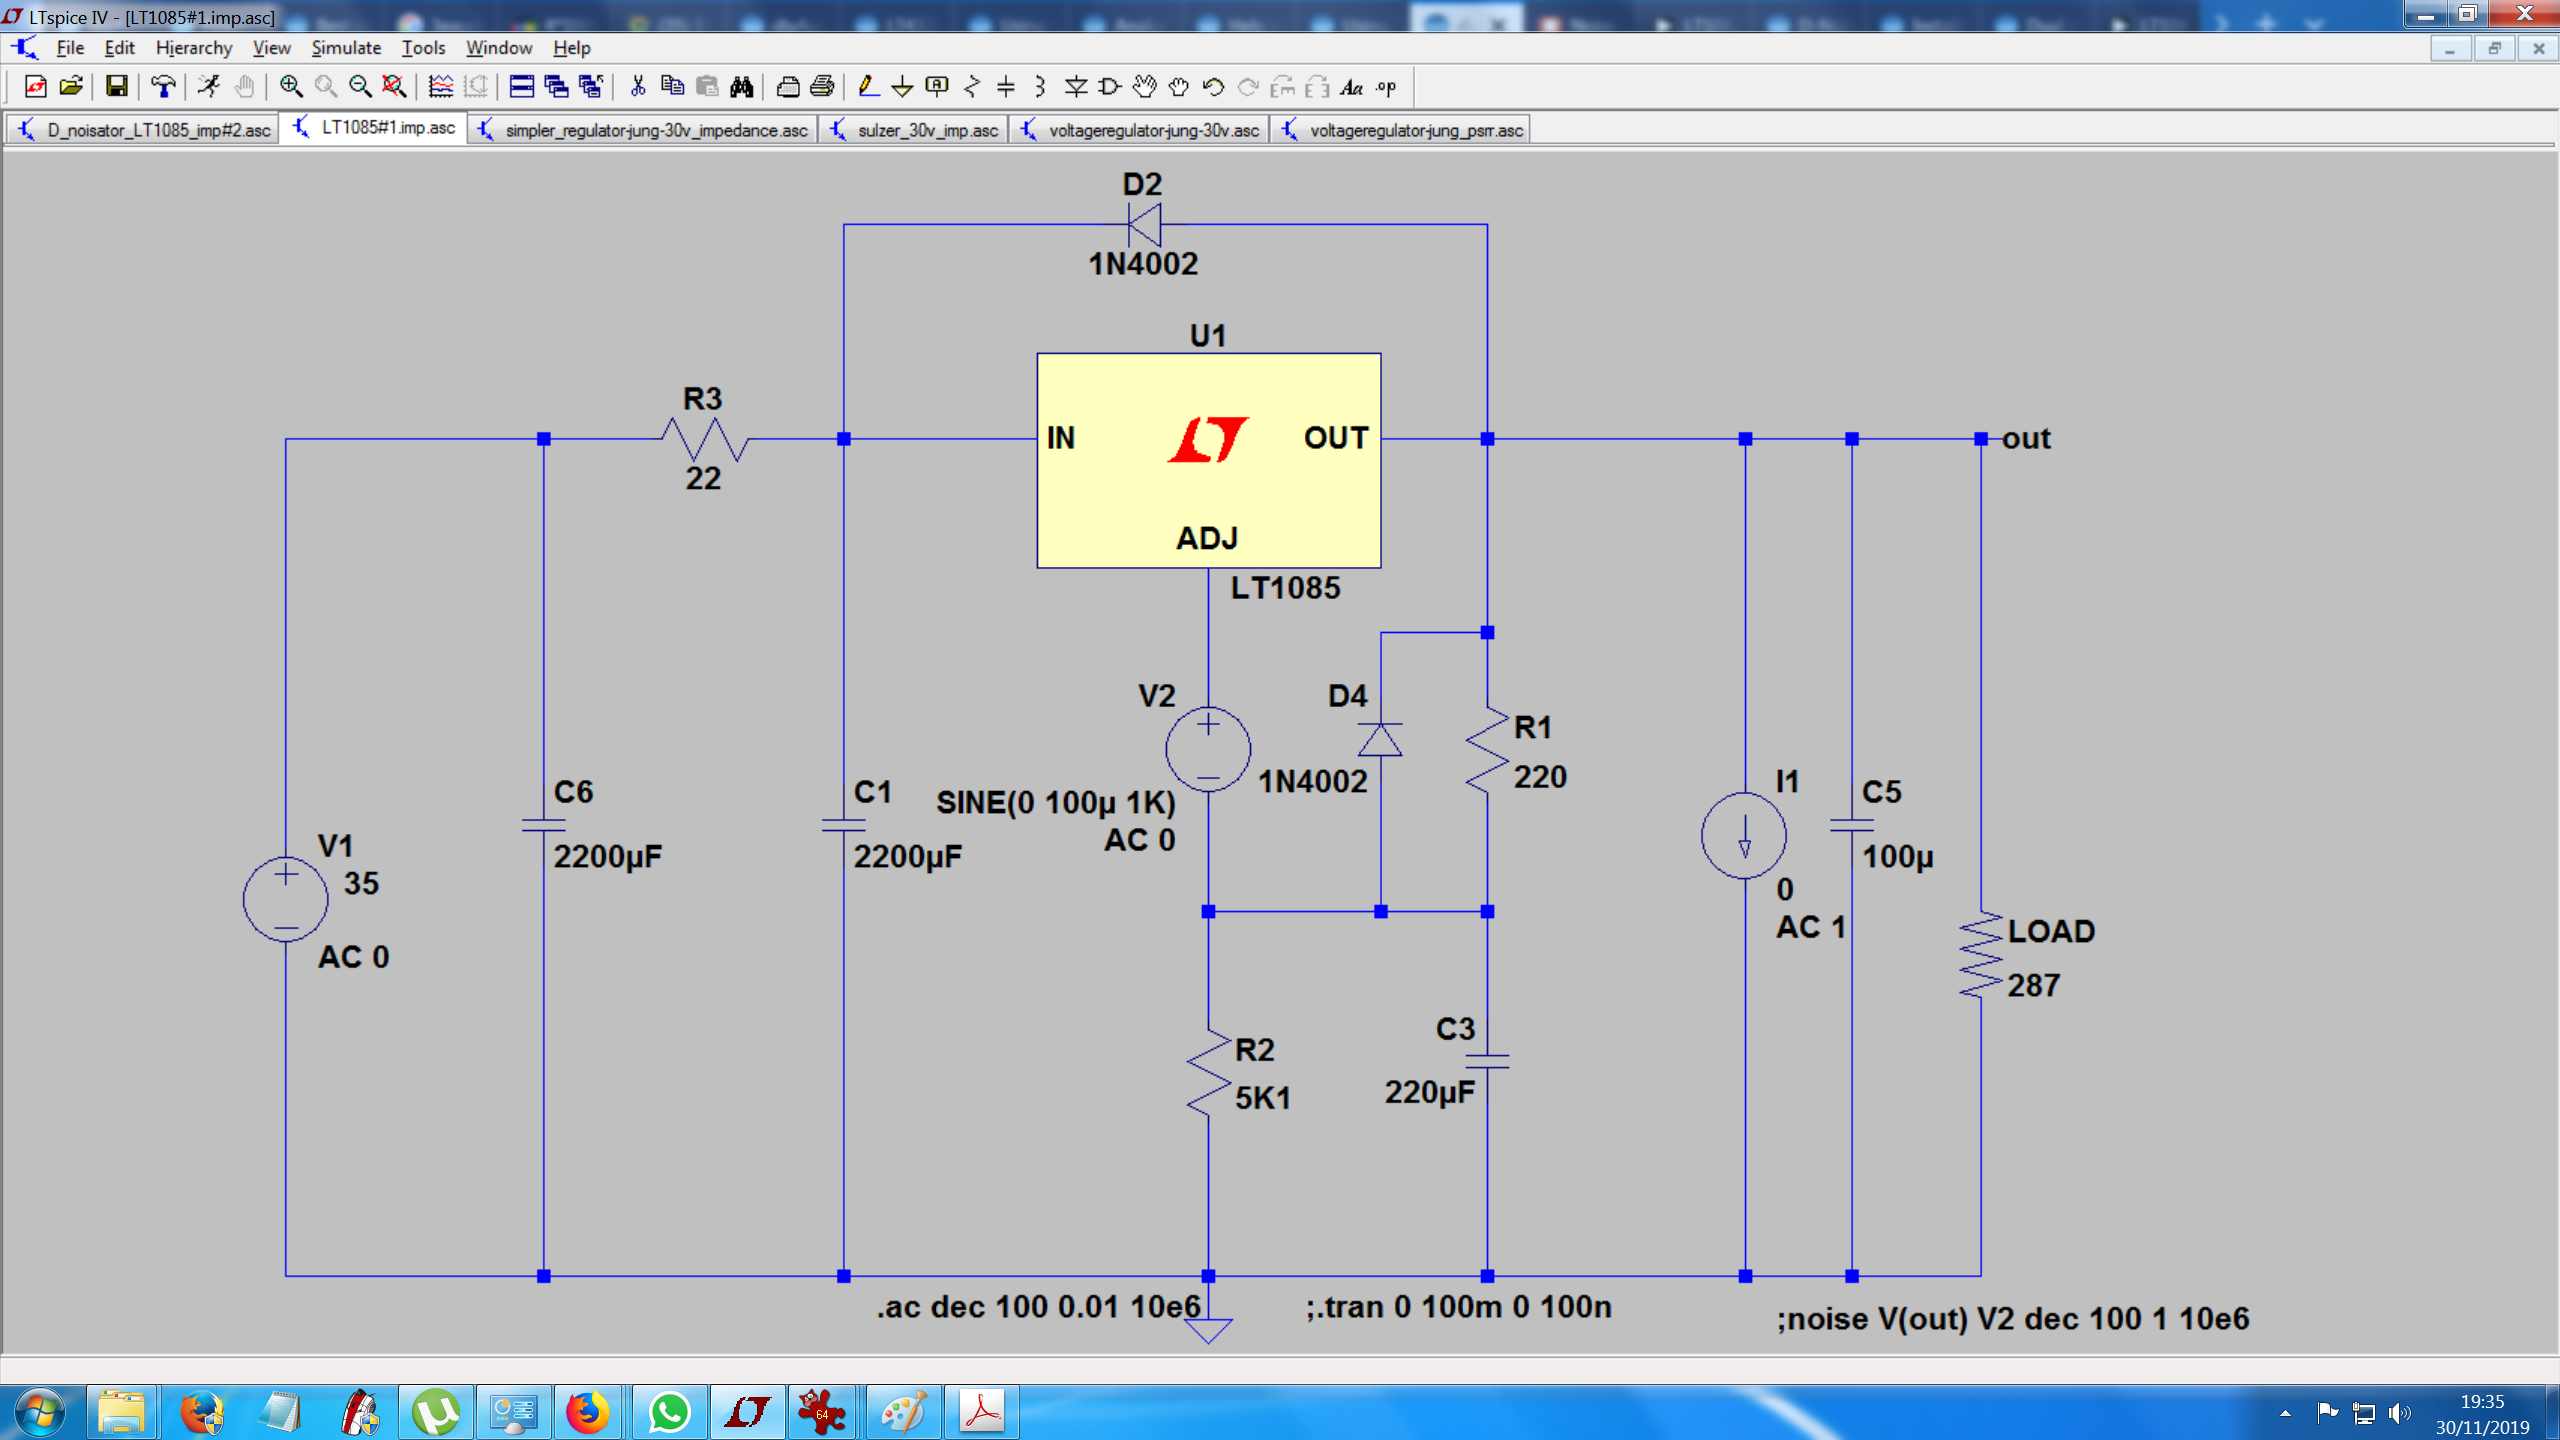Open the Hierarchy menu

[x=194, y=47]
